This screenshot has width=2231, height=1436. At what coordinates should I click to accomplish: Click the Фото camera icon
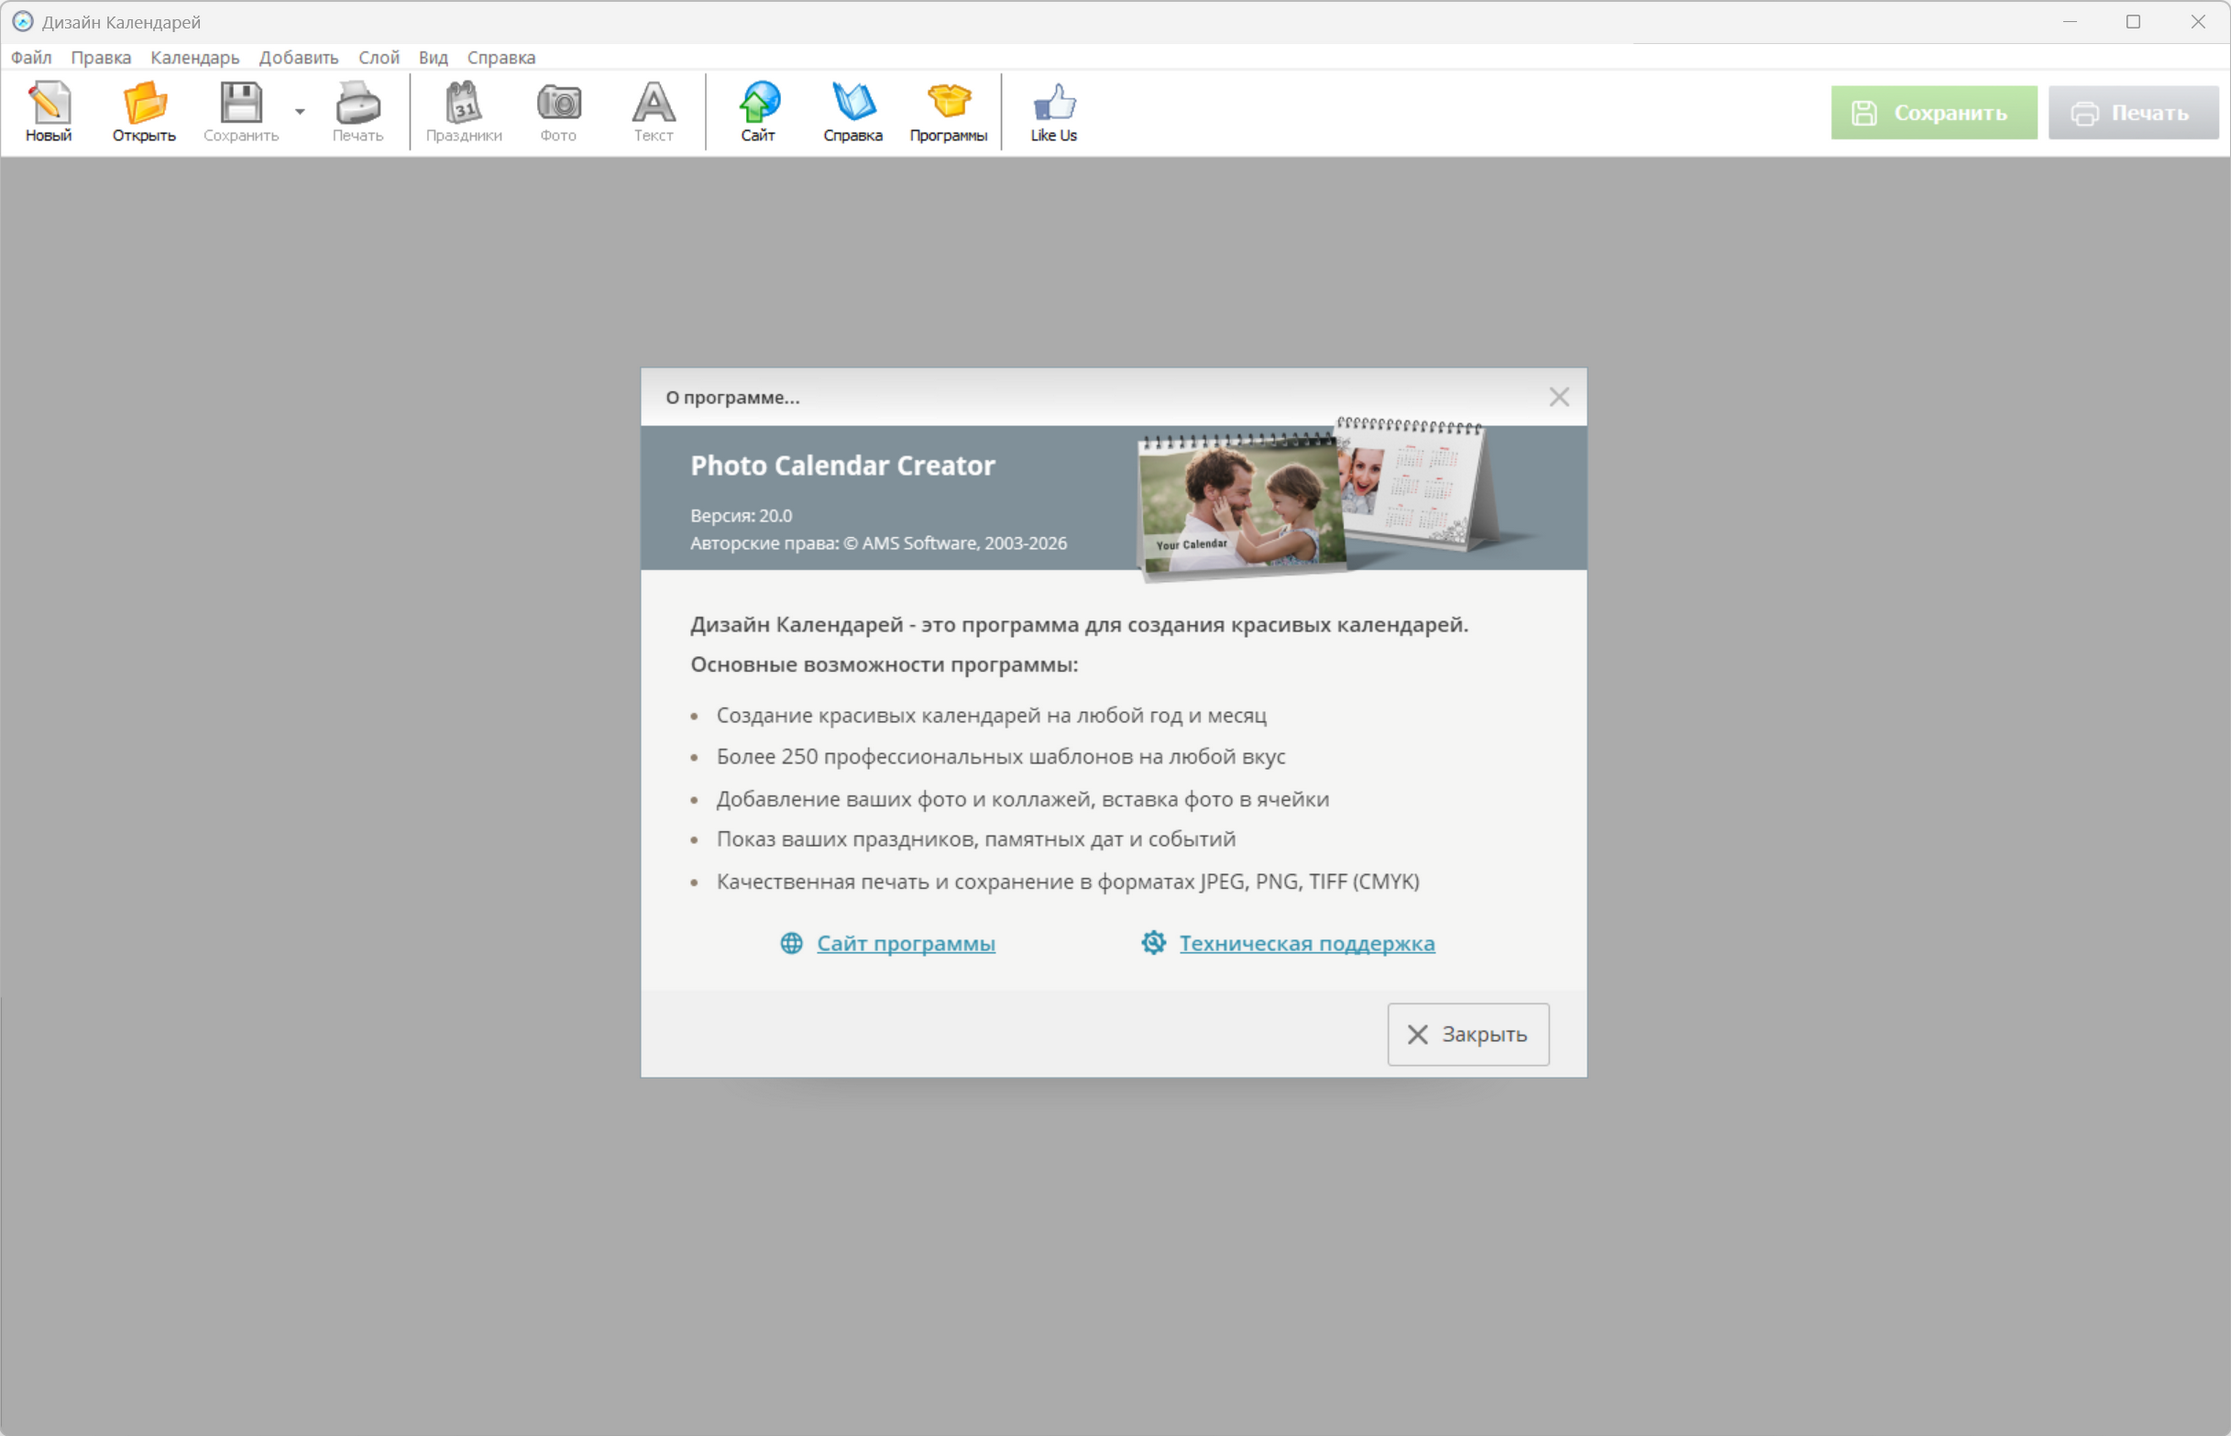[558, 103]
